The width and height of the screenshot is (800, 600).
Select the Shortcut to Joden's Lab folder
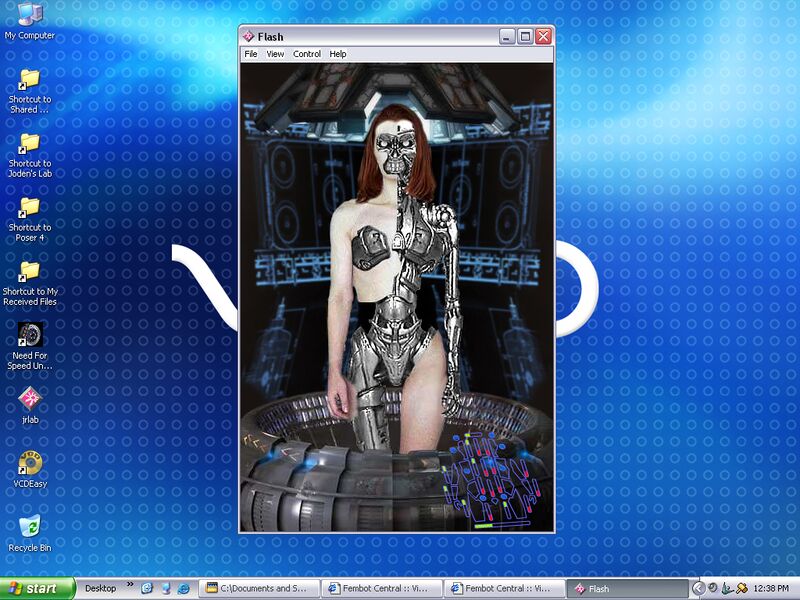[29, 143]
